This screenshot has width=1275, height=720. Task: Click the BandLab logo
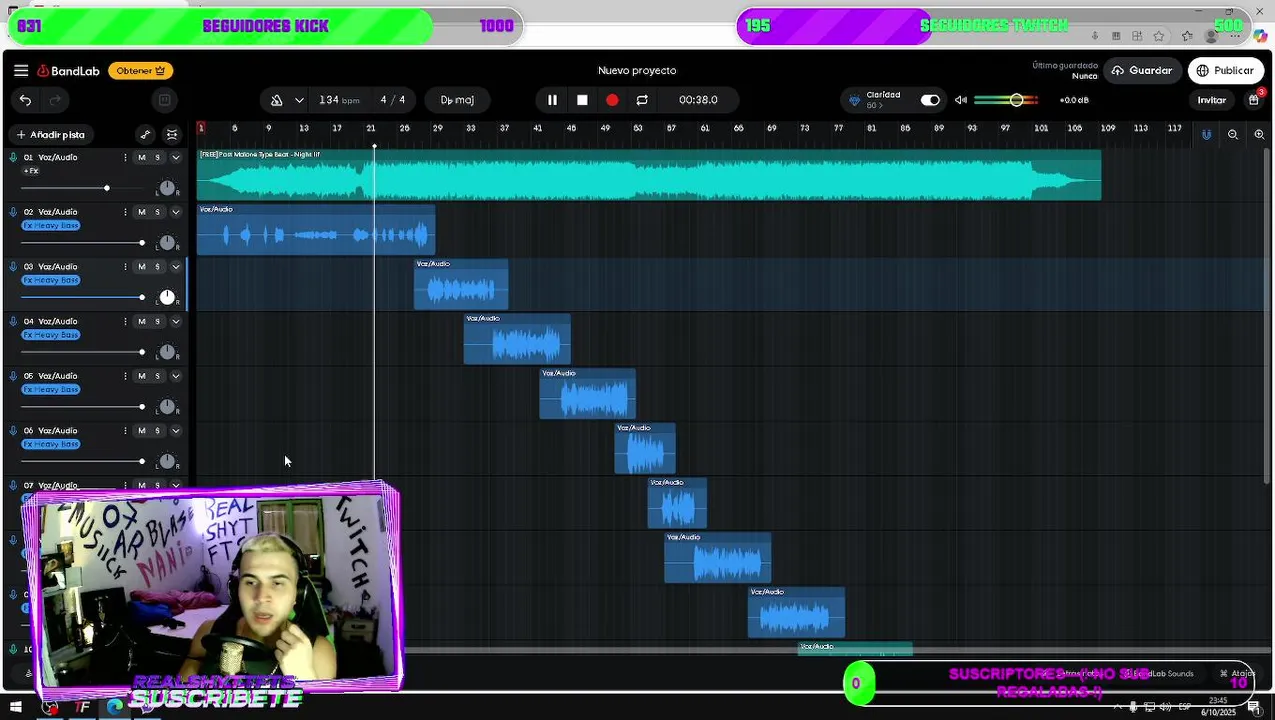point(68,71)
